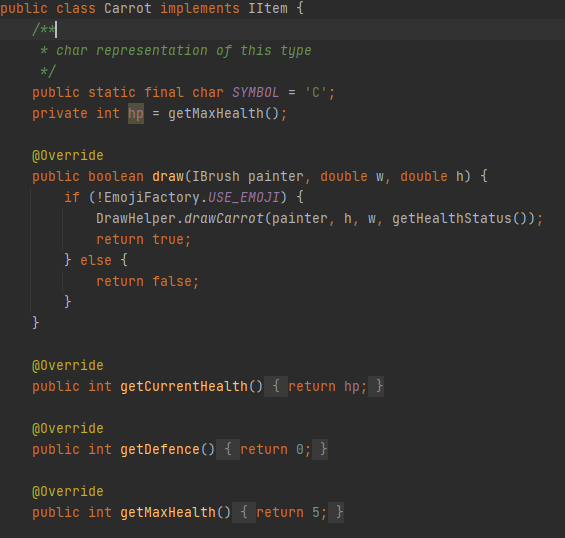Click the class name Carrot
Screen dimensions: 565x538
[x=128, y=8]
